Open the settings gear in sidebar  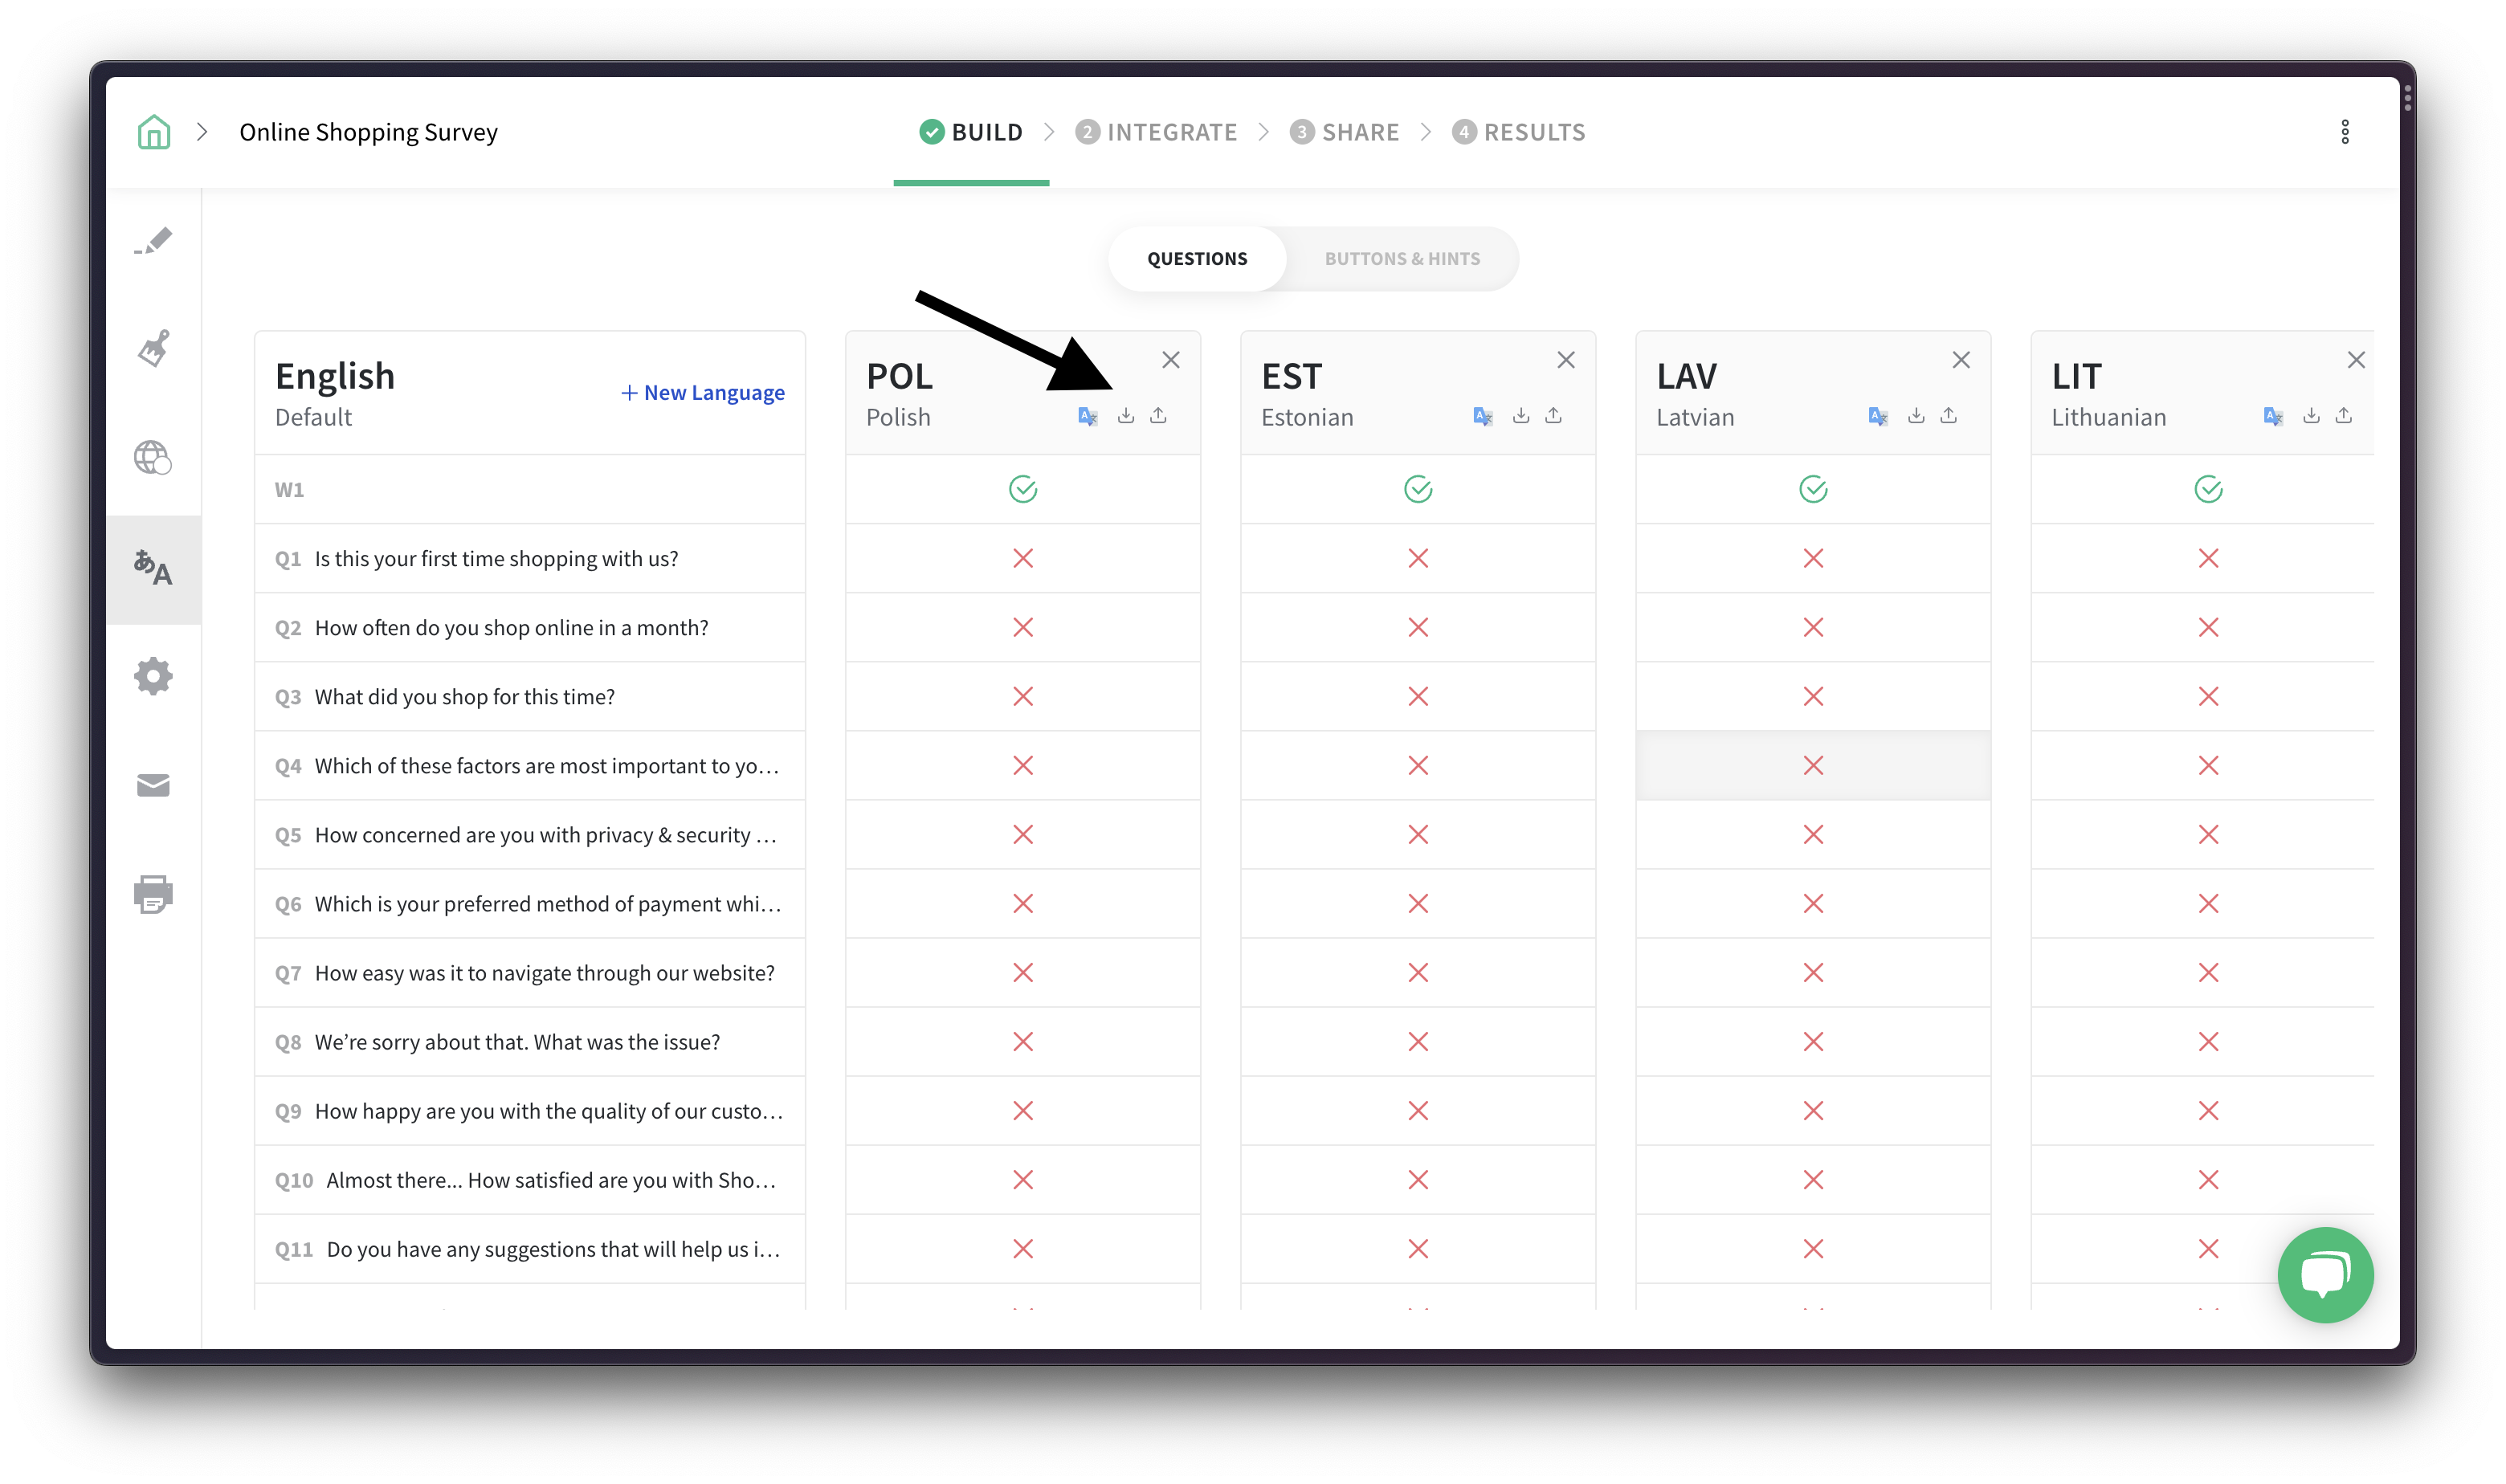153,677
